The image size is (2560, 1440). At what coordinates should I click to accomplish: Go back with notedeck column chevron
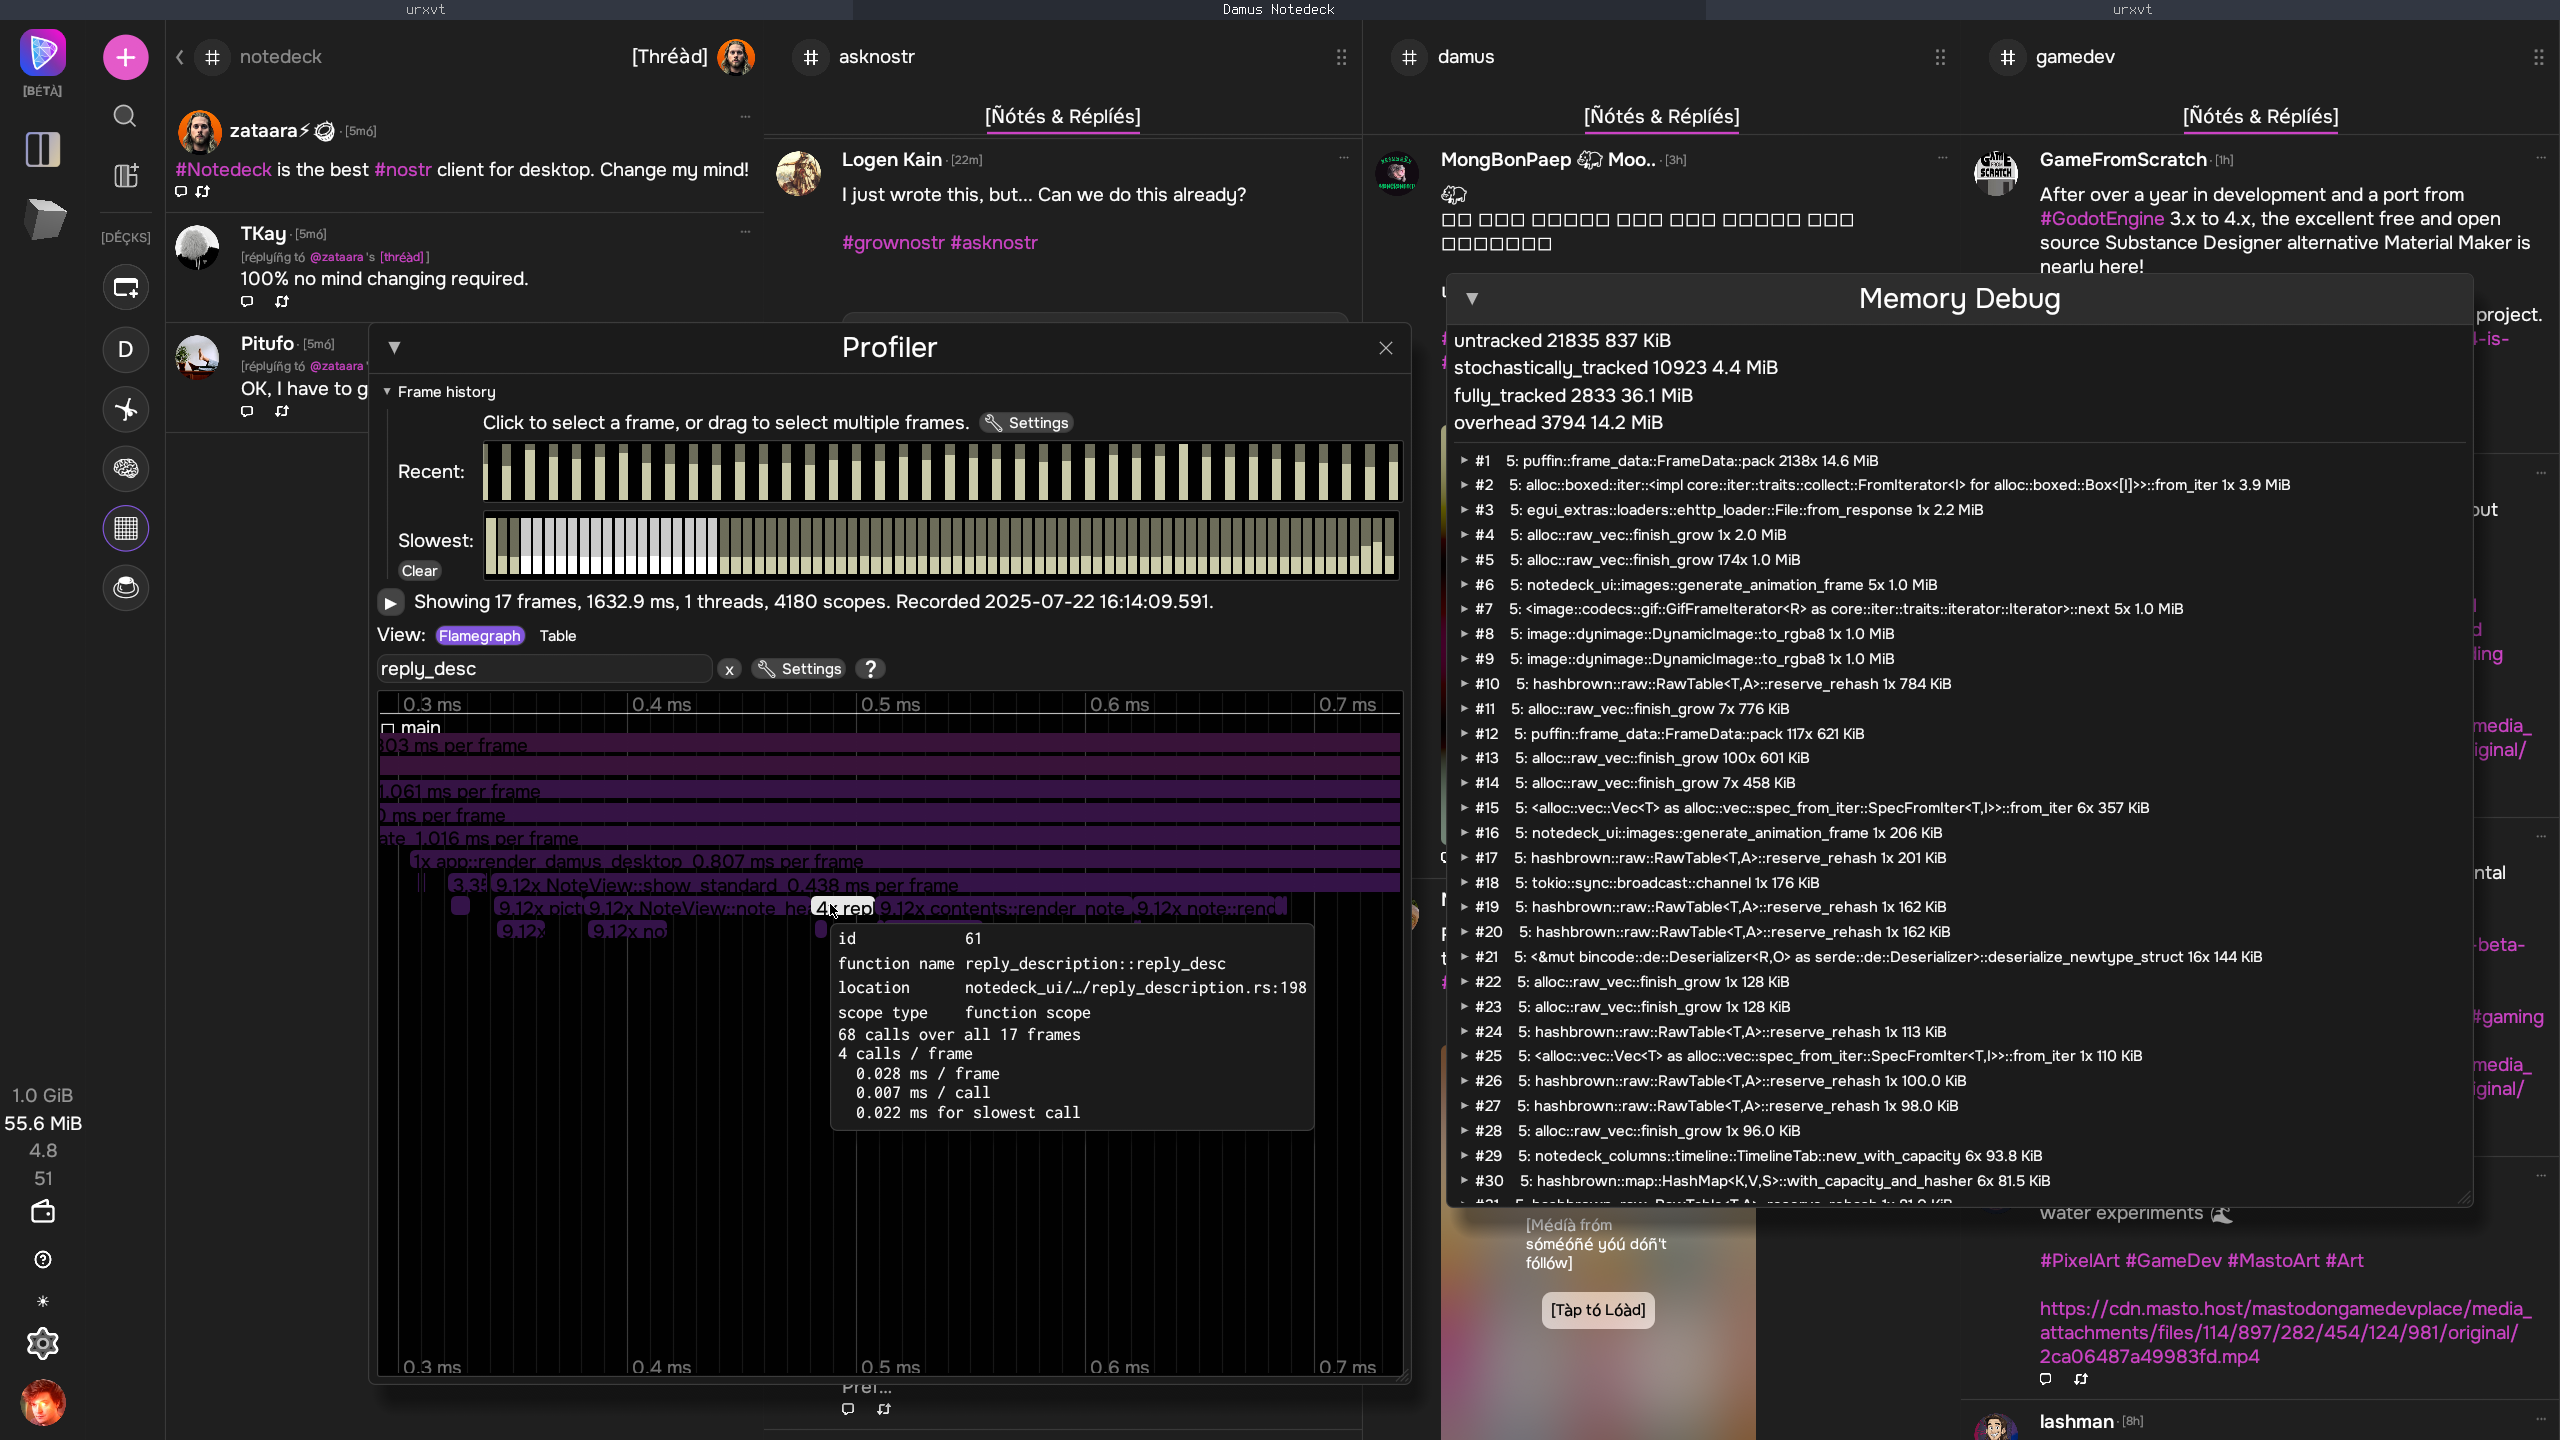(x=180, y=57)
